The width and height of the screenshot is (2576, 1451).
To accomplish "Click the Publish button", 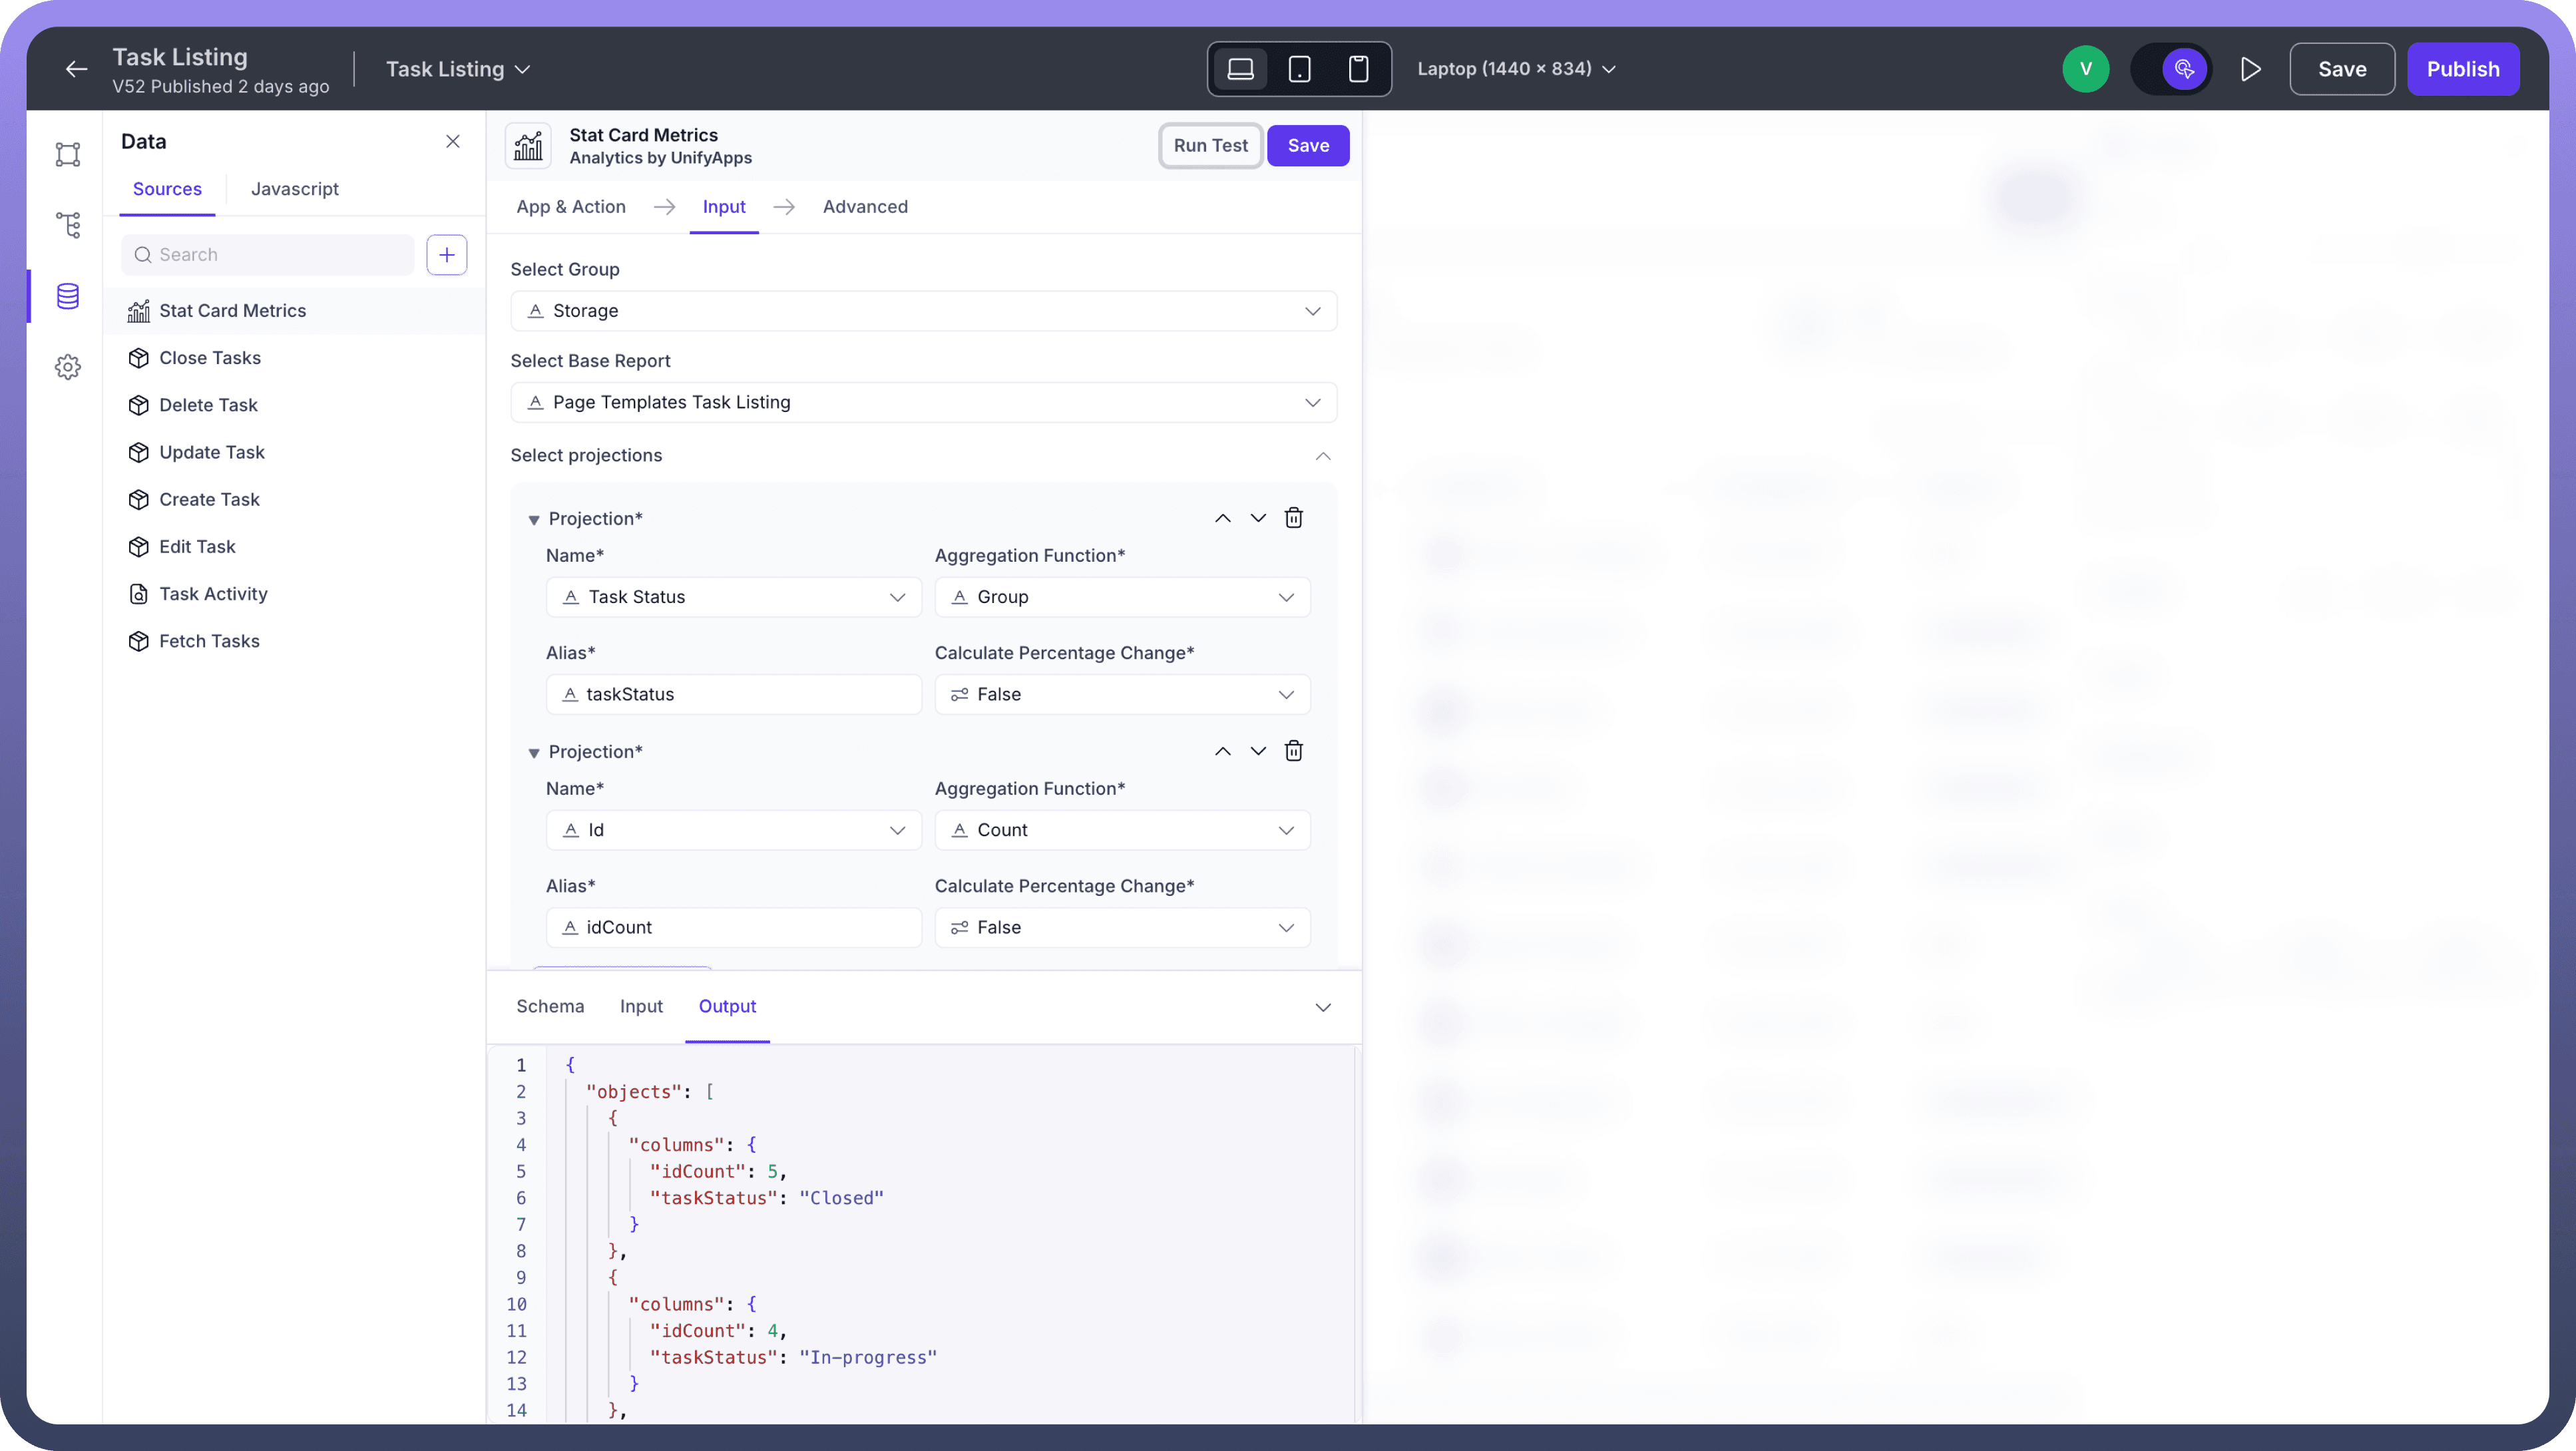I will [2462, 69].
